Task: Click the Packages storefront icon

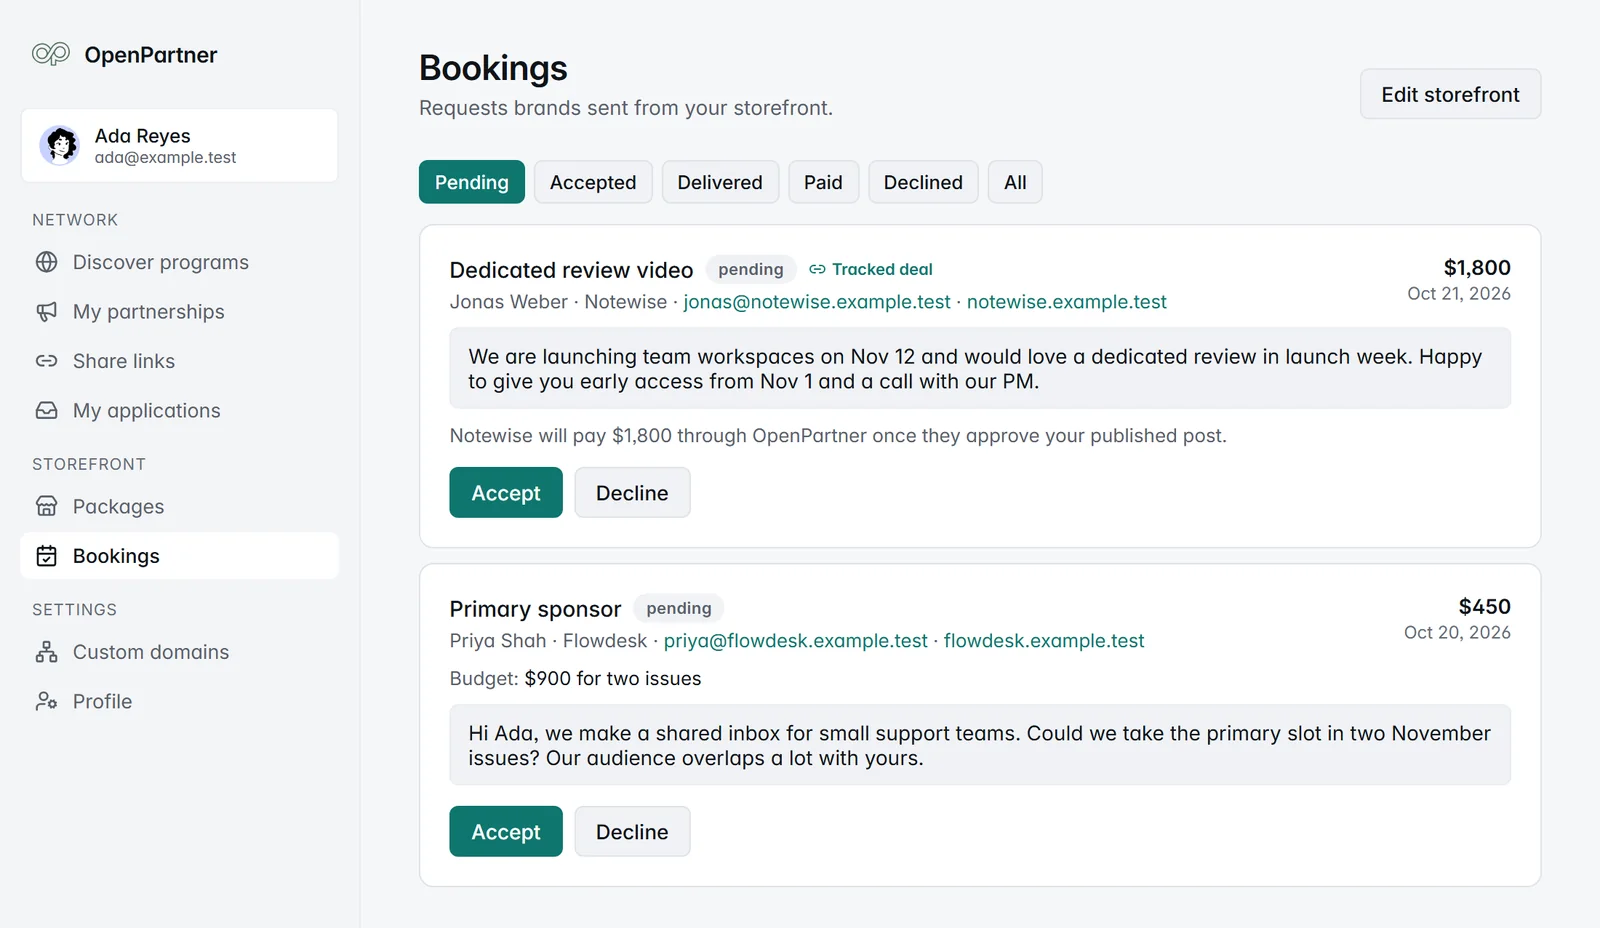Action: pos(47,506)
